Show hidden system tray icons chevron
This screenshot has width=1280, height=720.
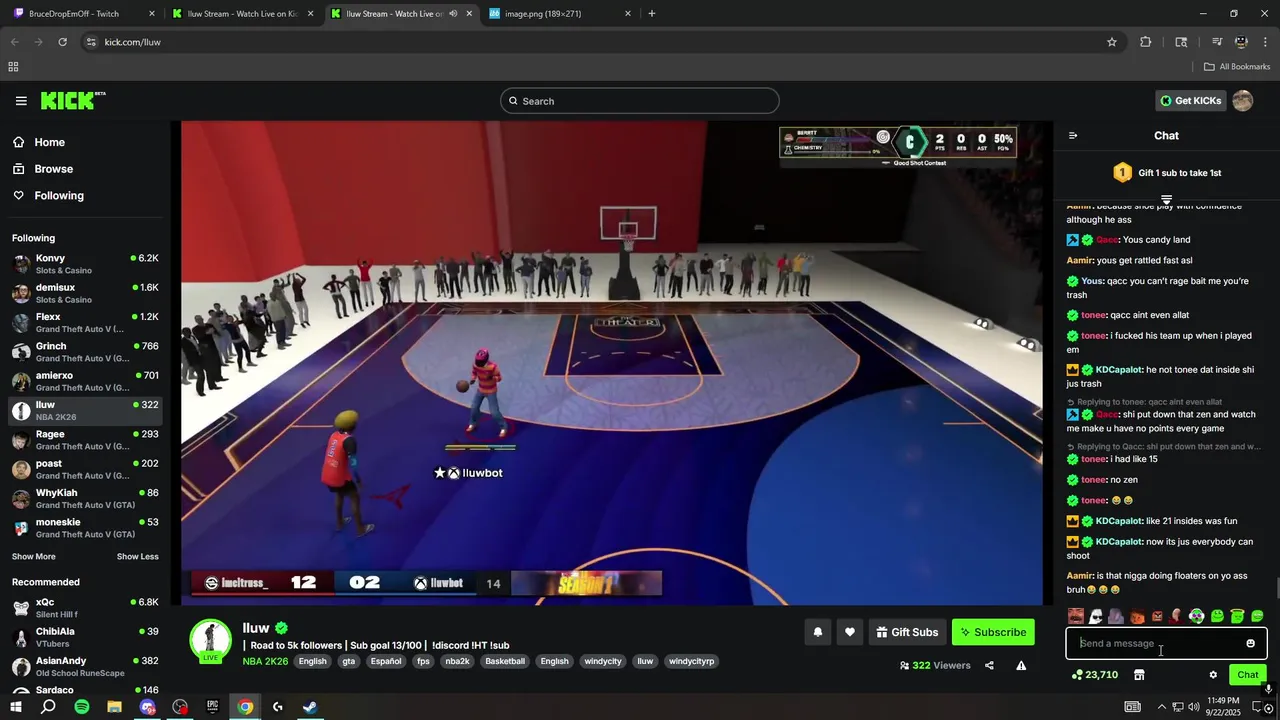tap(1161, 707)
